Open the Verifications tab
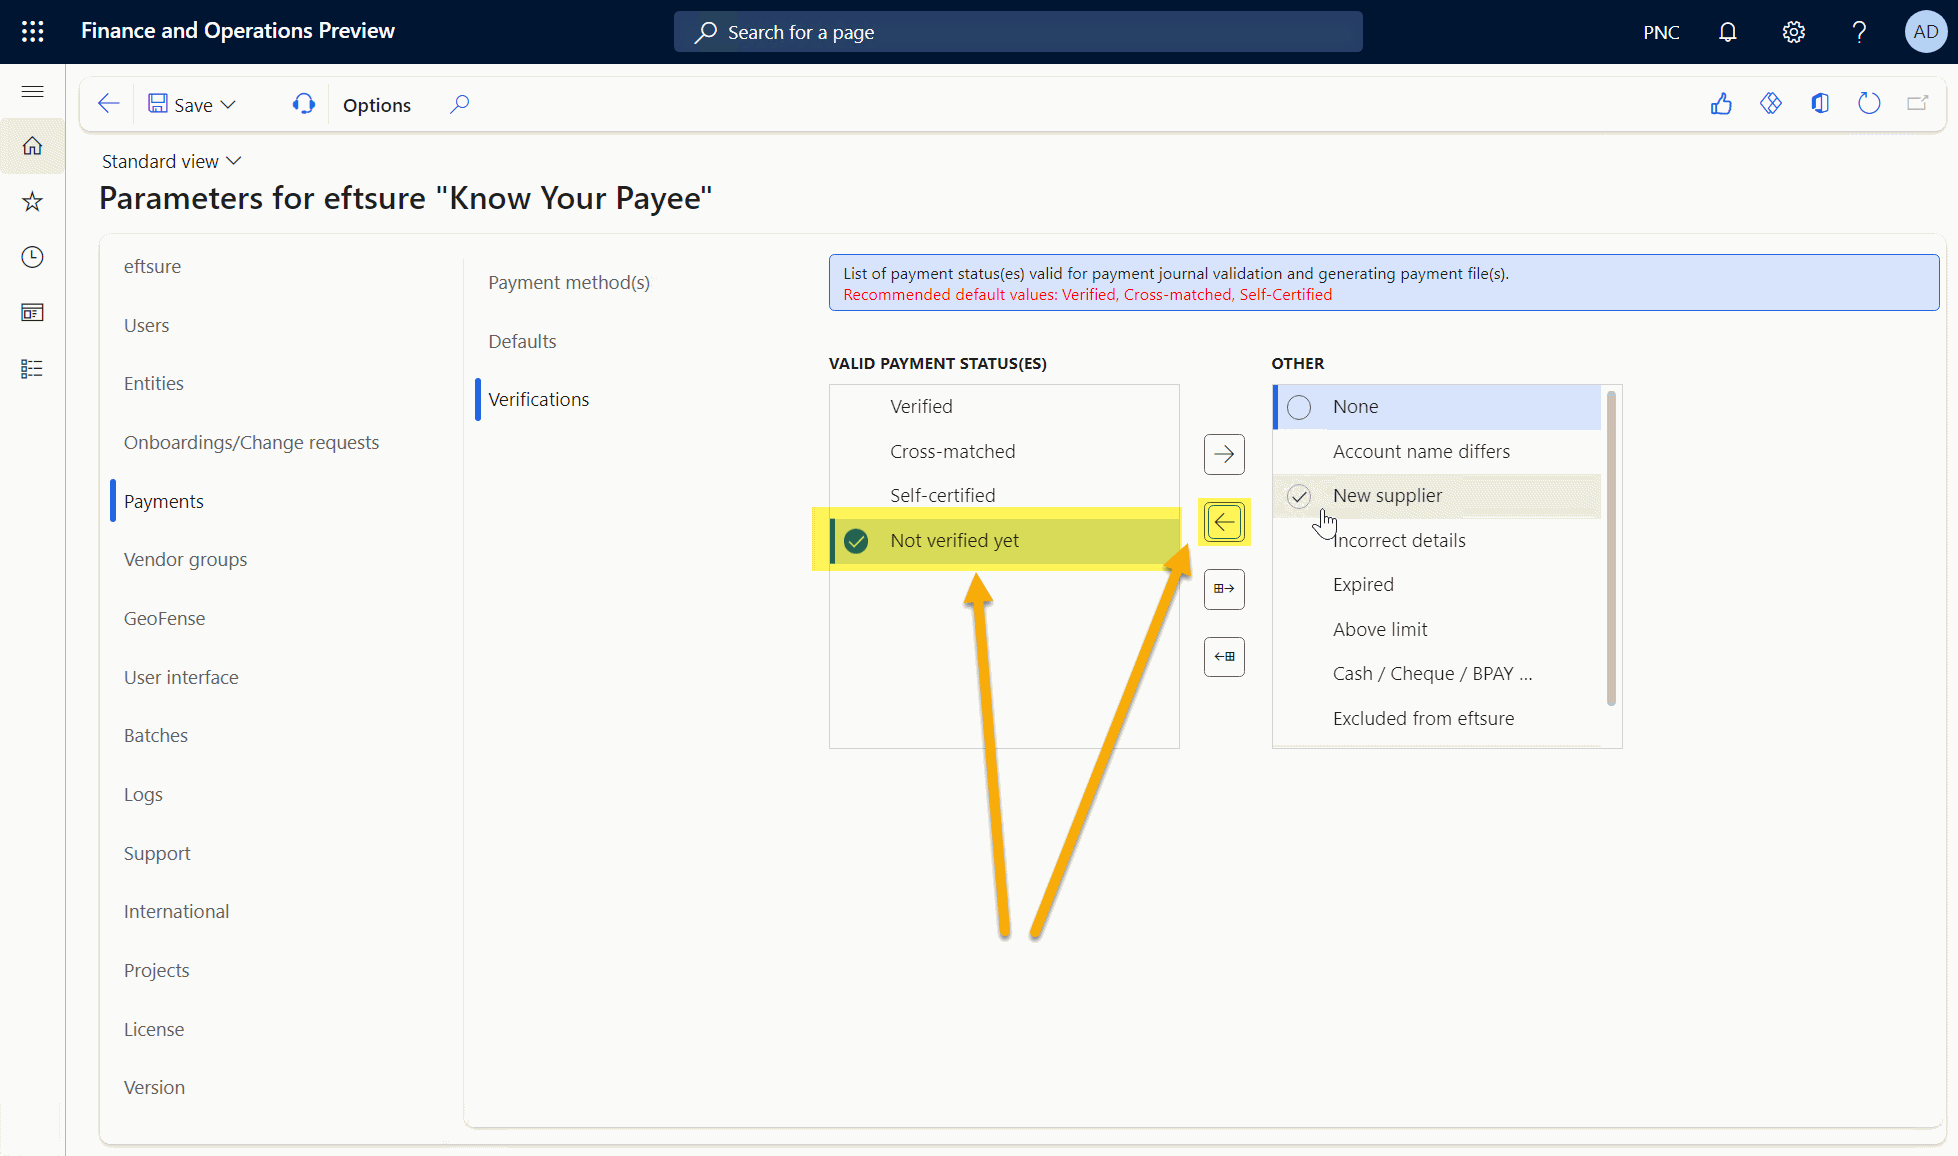The height and width of the screenshot is (1156, 1958). (x=538, y=400)
